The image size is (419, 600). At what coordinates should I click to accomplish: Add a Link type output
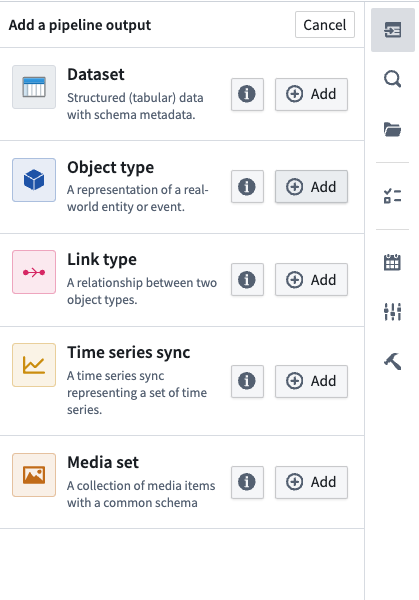pos(311,280)
